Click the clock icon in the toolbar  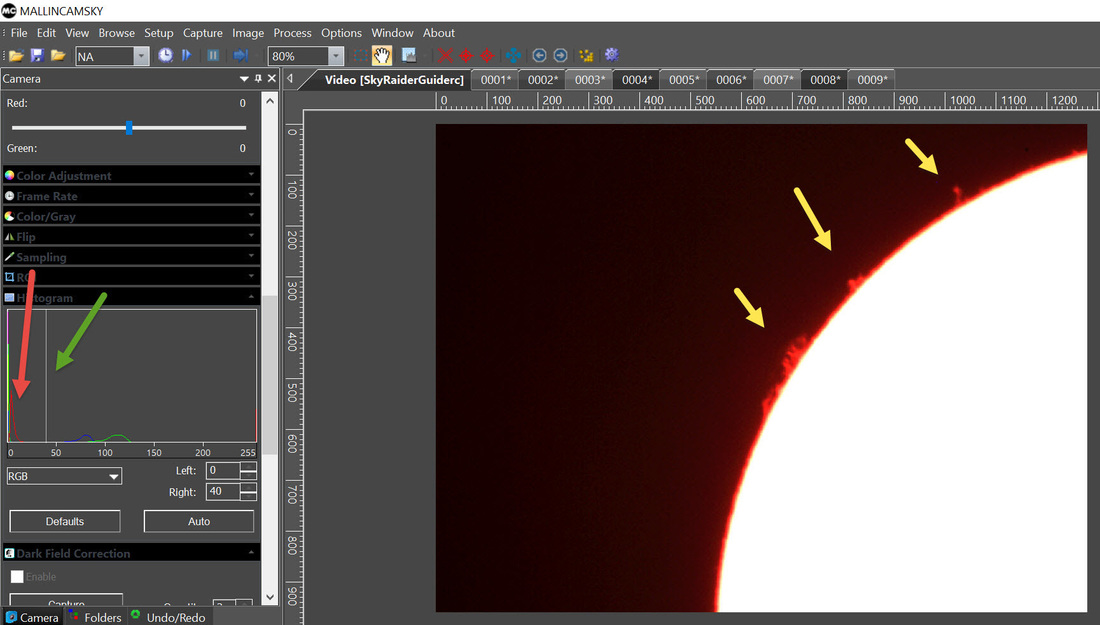click(x=165, y=55)
